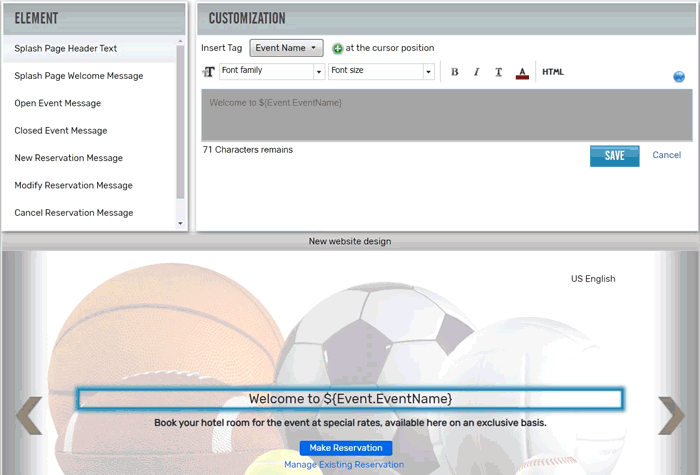Select Modify Reservation Message element
This screenshot has height=475, width=700.
[89, 185]
